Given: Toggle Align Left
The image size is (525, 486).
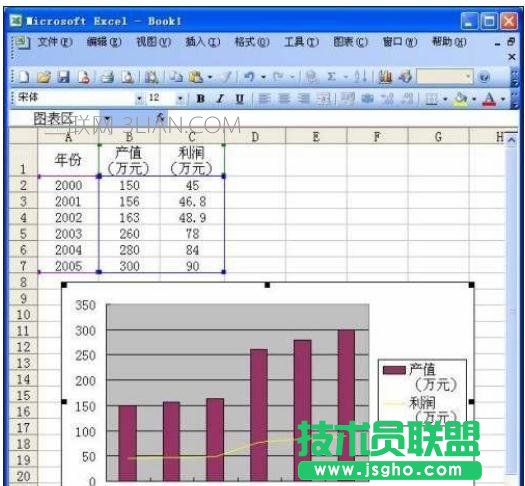Looking at the screenshot, I should (264, 99).
